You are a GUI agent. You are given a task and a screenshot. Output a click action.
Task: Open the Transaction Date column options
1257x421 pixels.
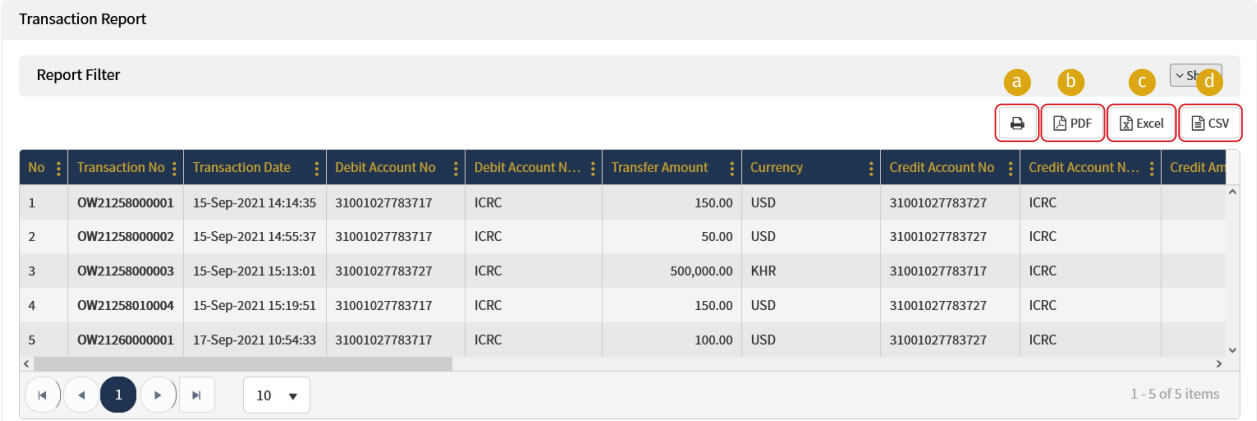pos(317,168)
